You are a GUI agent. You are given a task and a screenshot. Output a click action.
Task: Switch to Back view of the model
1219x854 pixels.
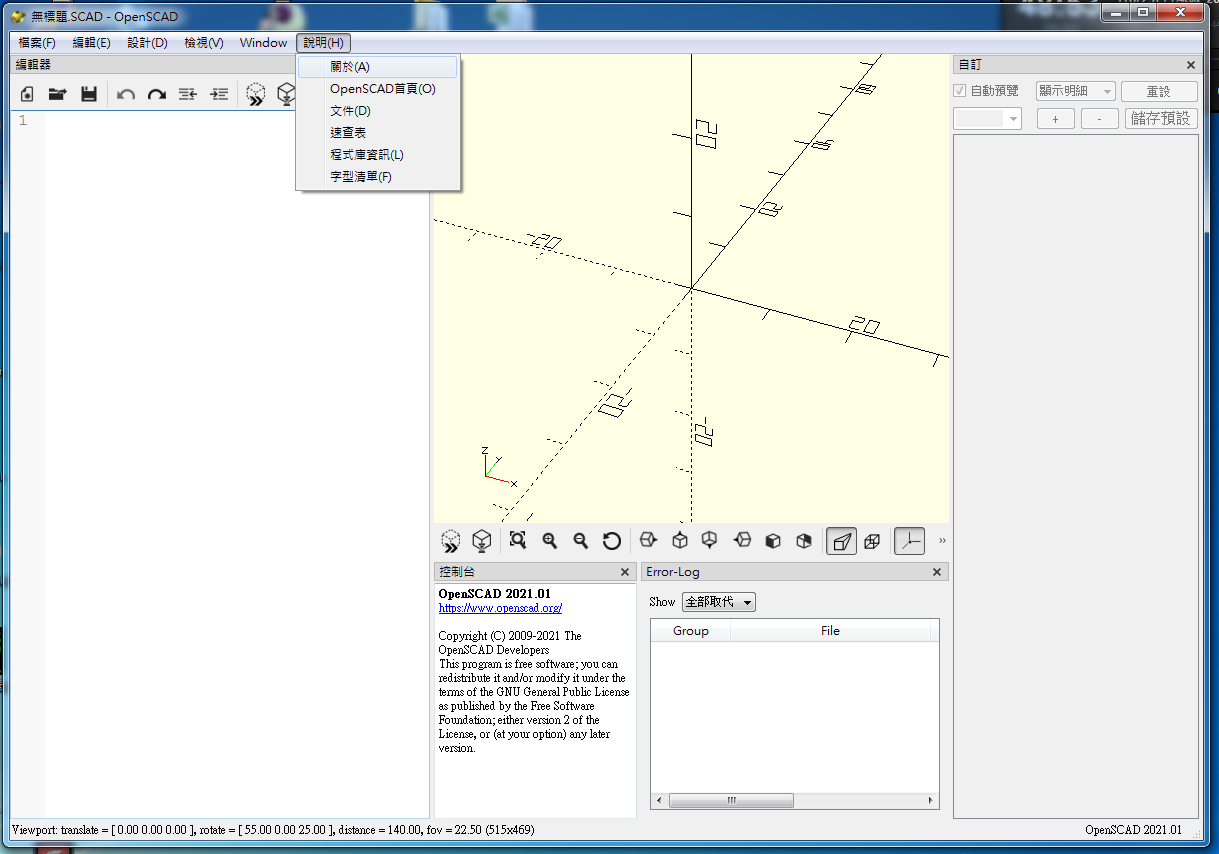(804, 541)
